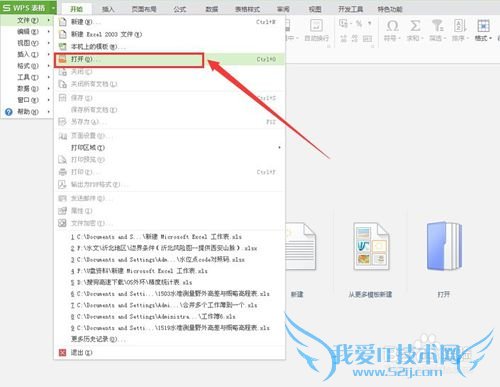This screenshot has width=500, height=387.
Task: Select the 工具(T) left menu item
Action: click(x=27, y=77)
